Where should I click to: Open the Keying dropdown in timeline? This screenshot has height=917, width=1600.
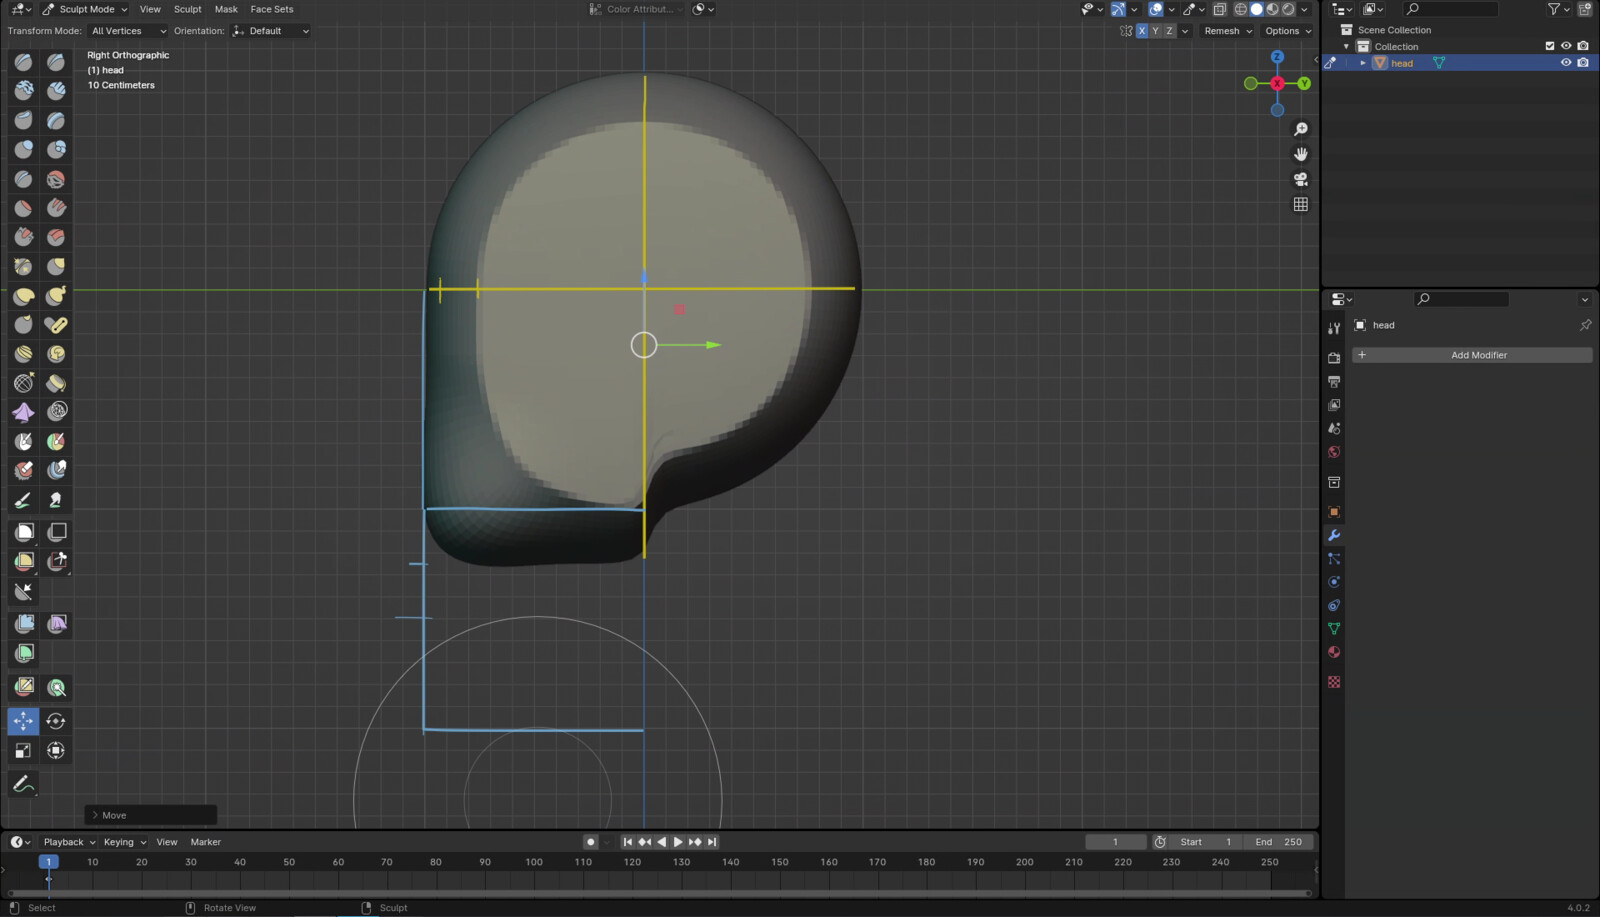tap(125, 842)
